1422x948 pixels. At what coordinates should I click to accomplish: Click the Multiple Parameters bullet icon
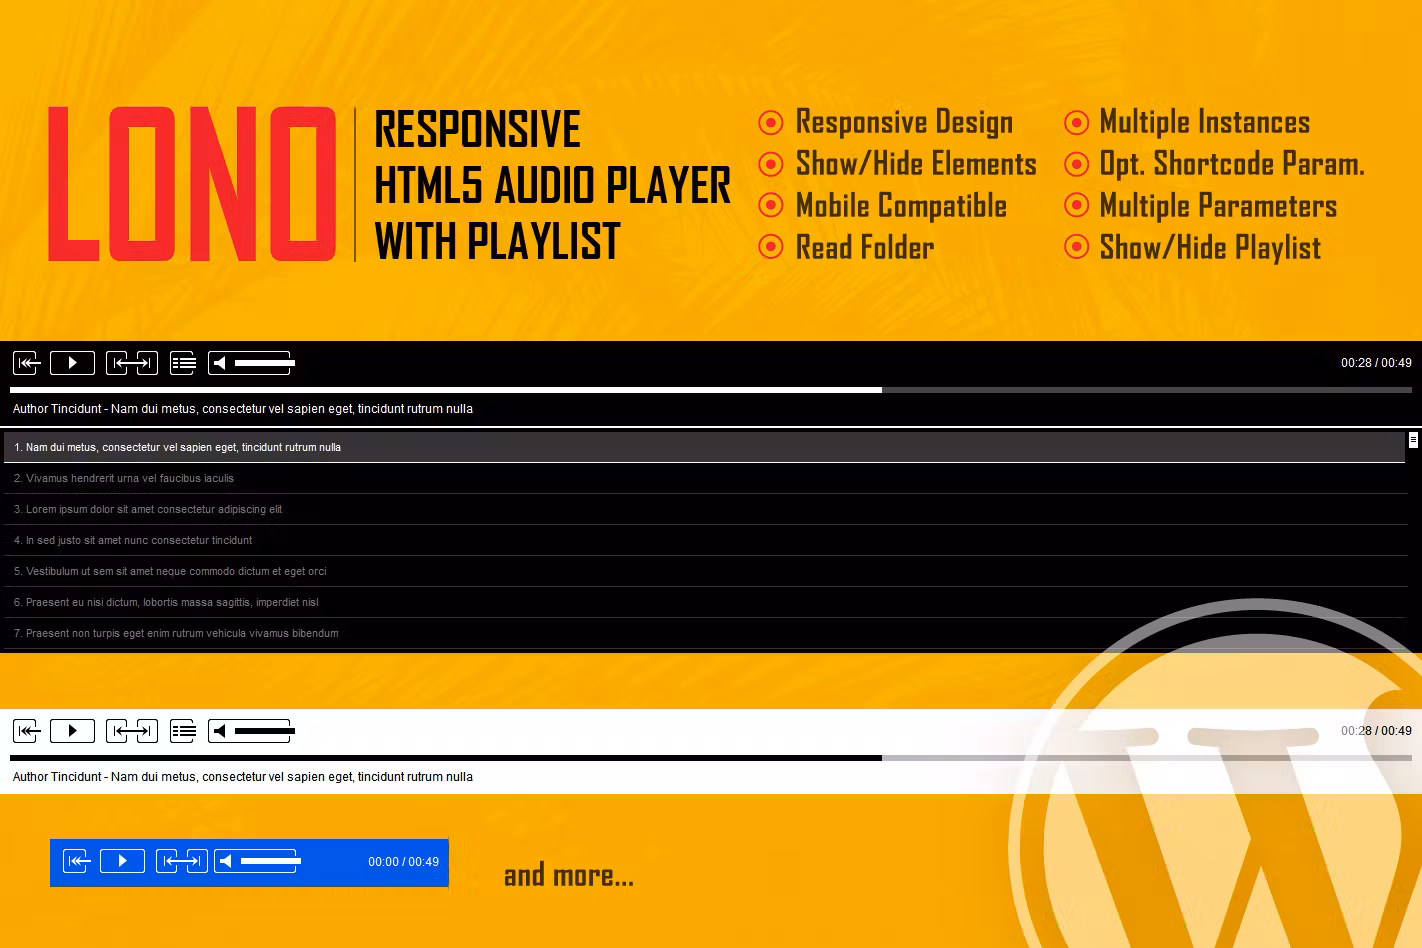click(x=1076, y=205)
